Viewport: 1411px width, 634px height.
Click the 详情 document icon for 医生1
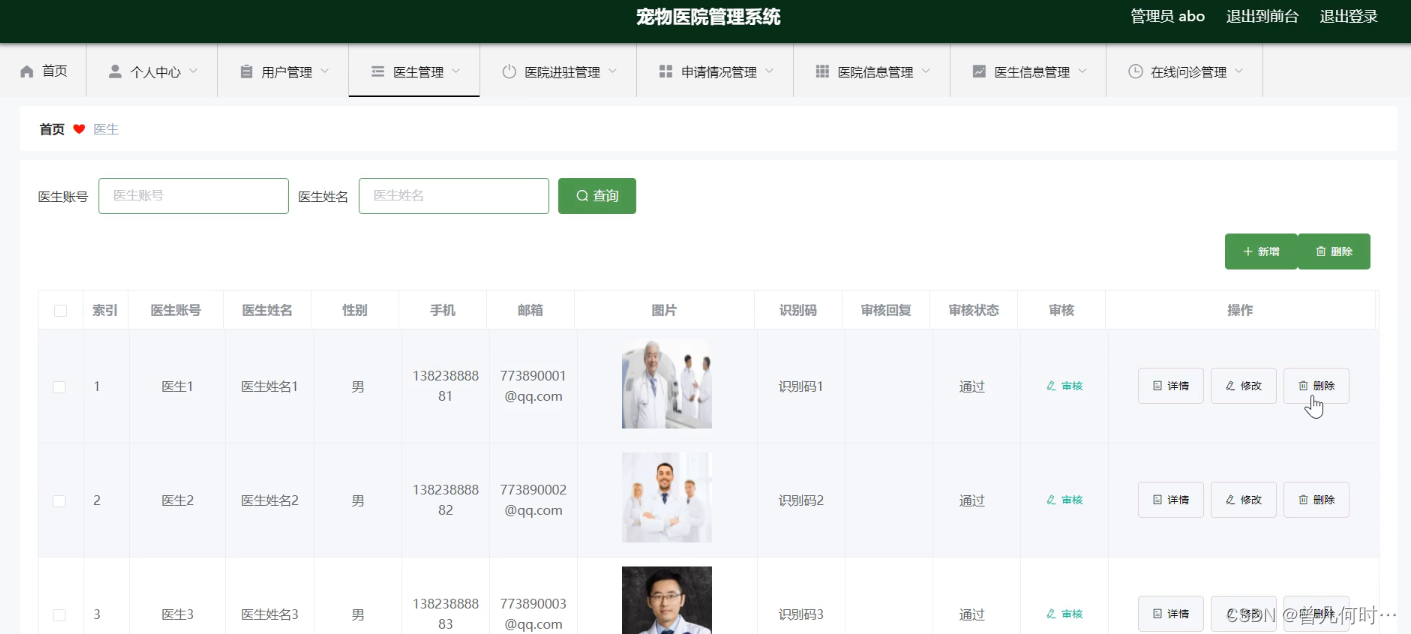pyautogui.click(x=1158, y=386)
